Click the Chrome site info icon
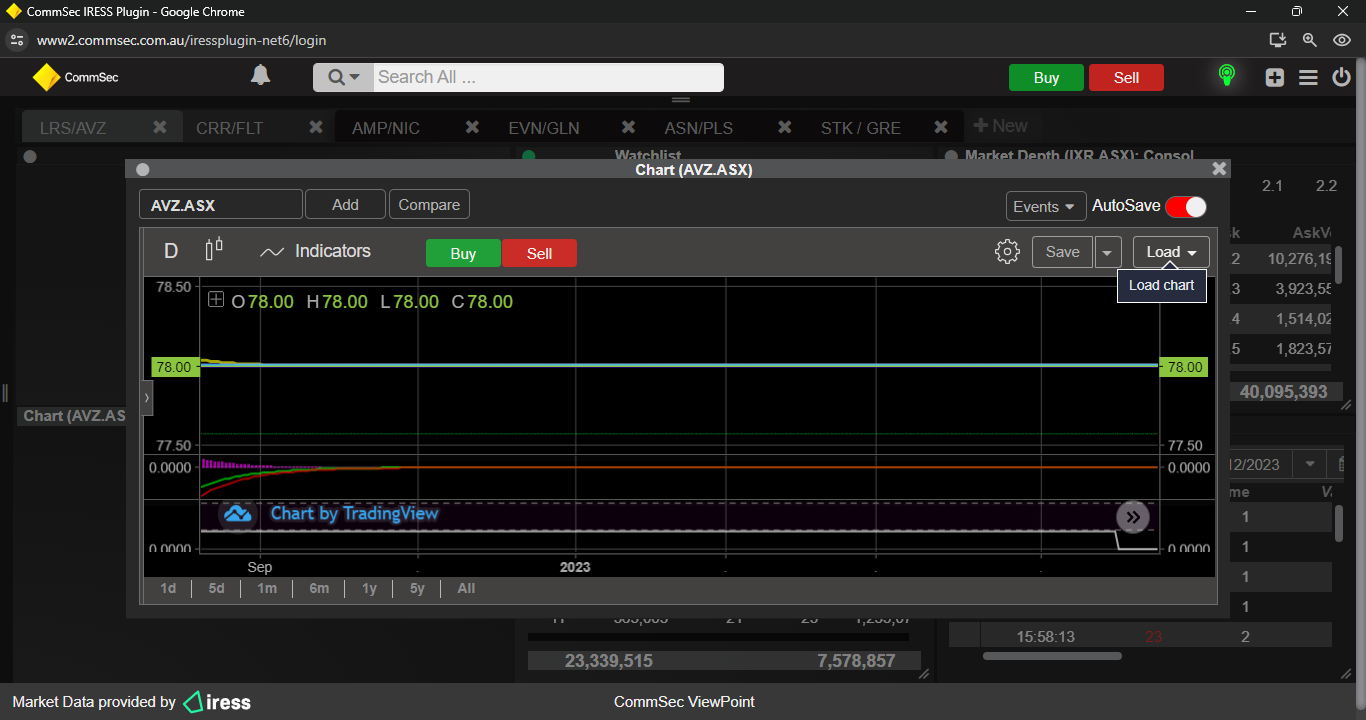This screenshot has height=720, width=1366. coord(16,40)
